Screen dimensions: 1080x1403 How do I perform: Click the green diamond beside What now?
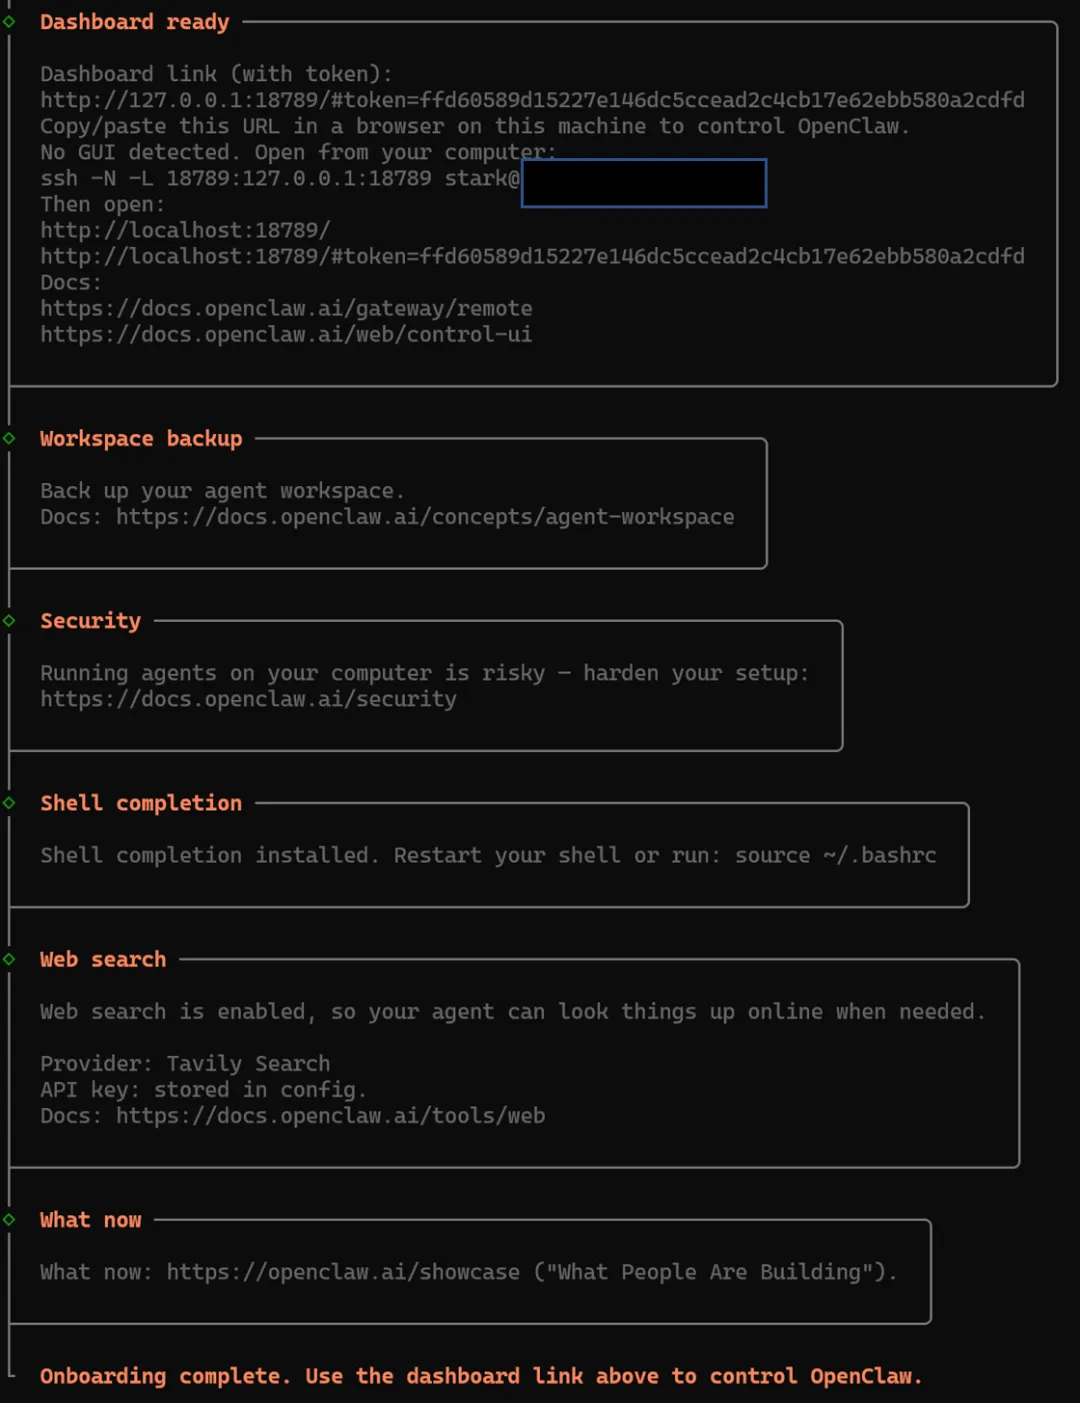pyautogui.click(x=9, y=1219)
